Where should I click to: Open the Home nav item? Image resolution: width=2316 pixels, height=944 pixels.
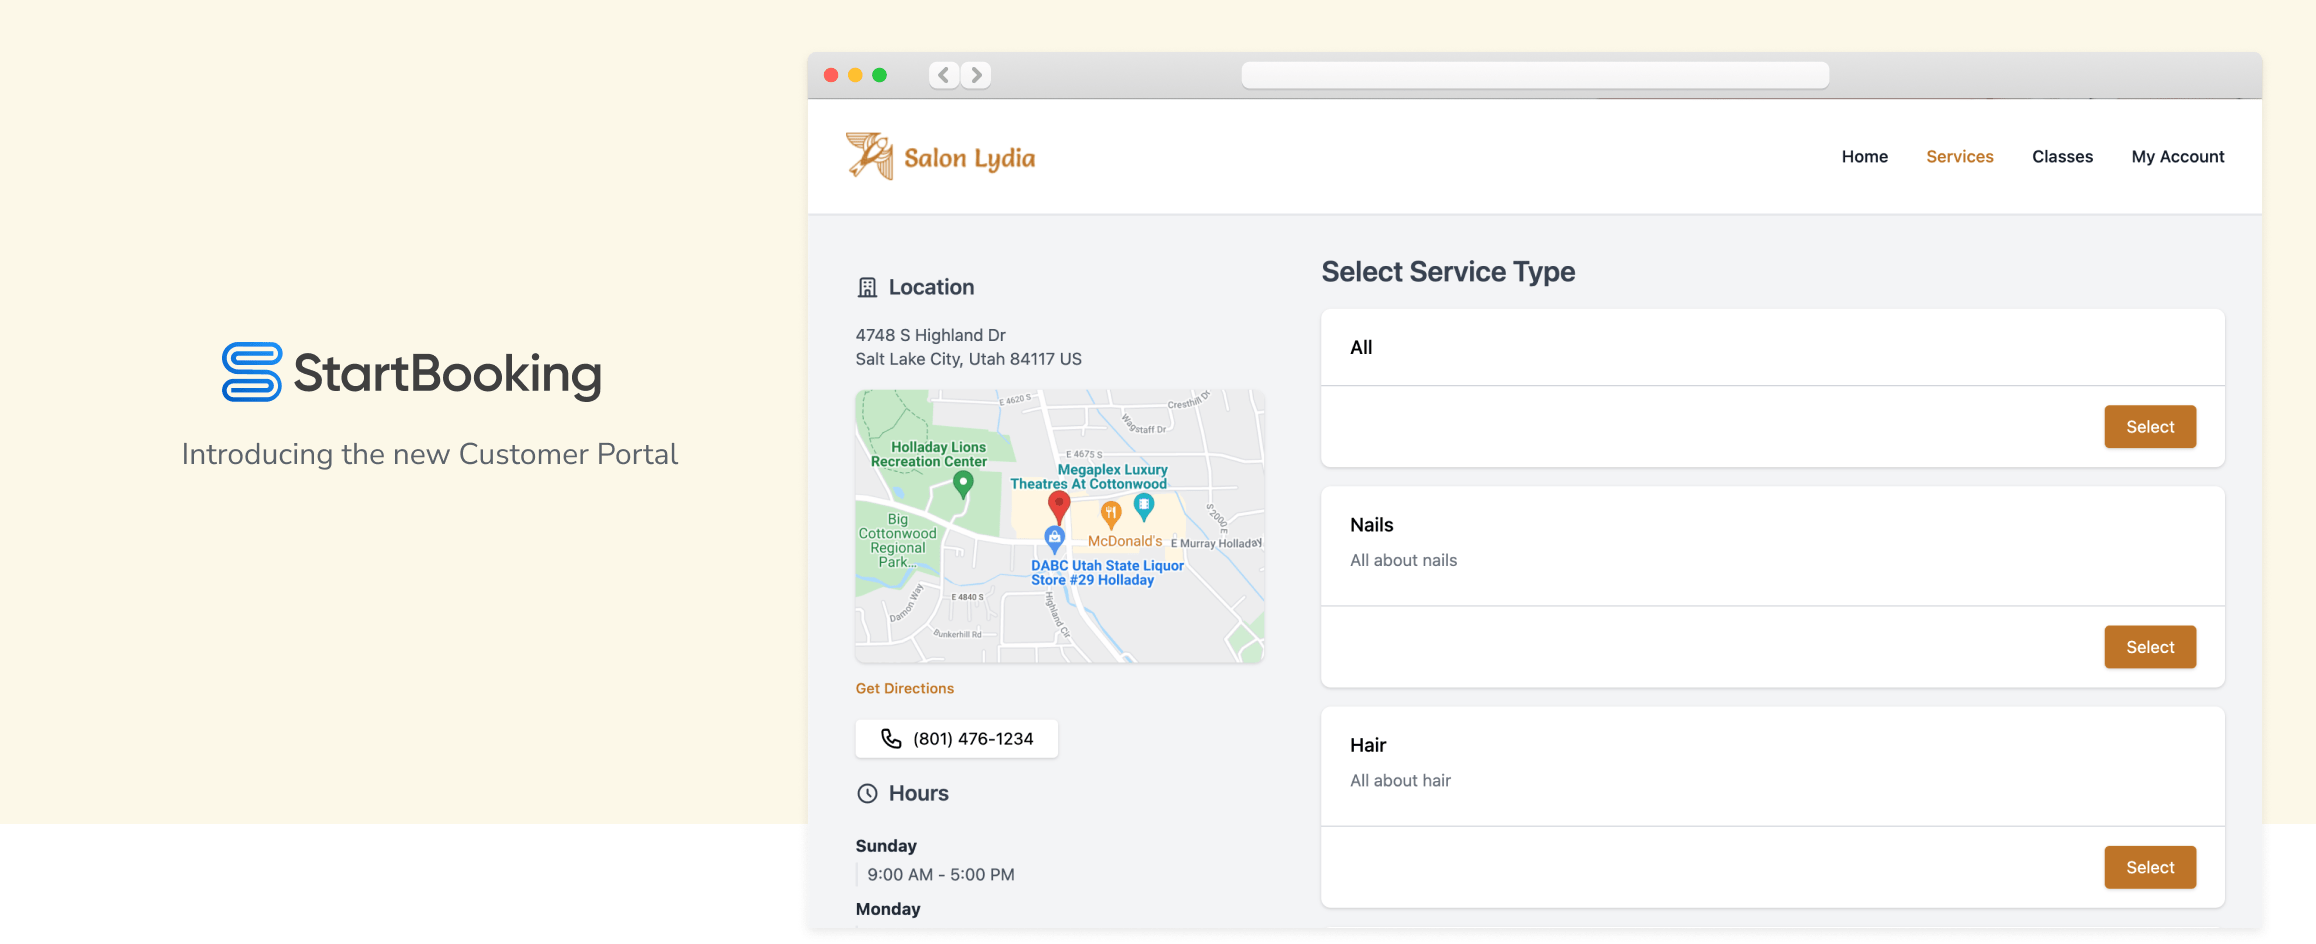click(1864, 156)
